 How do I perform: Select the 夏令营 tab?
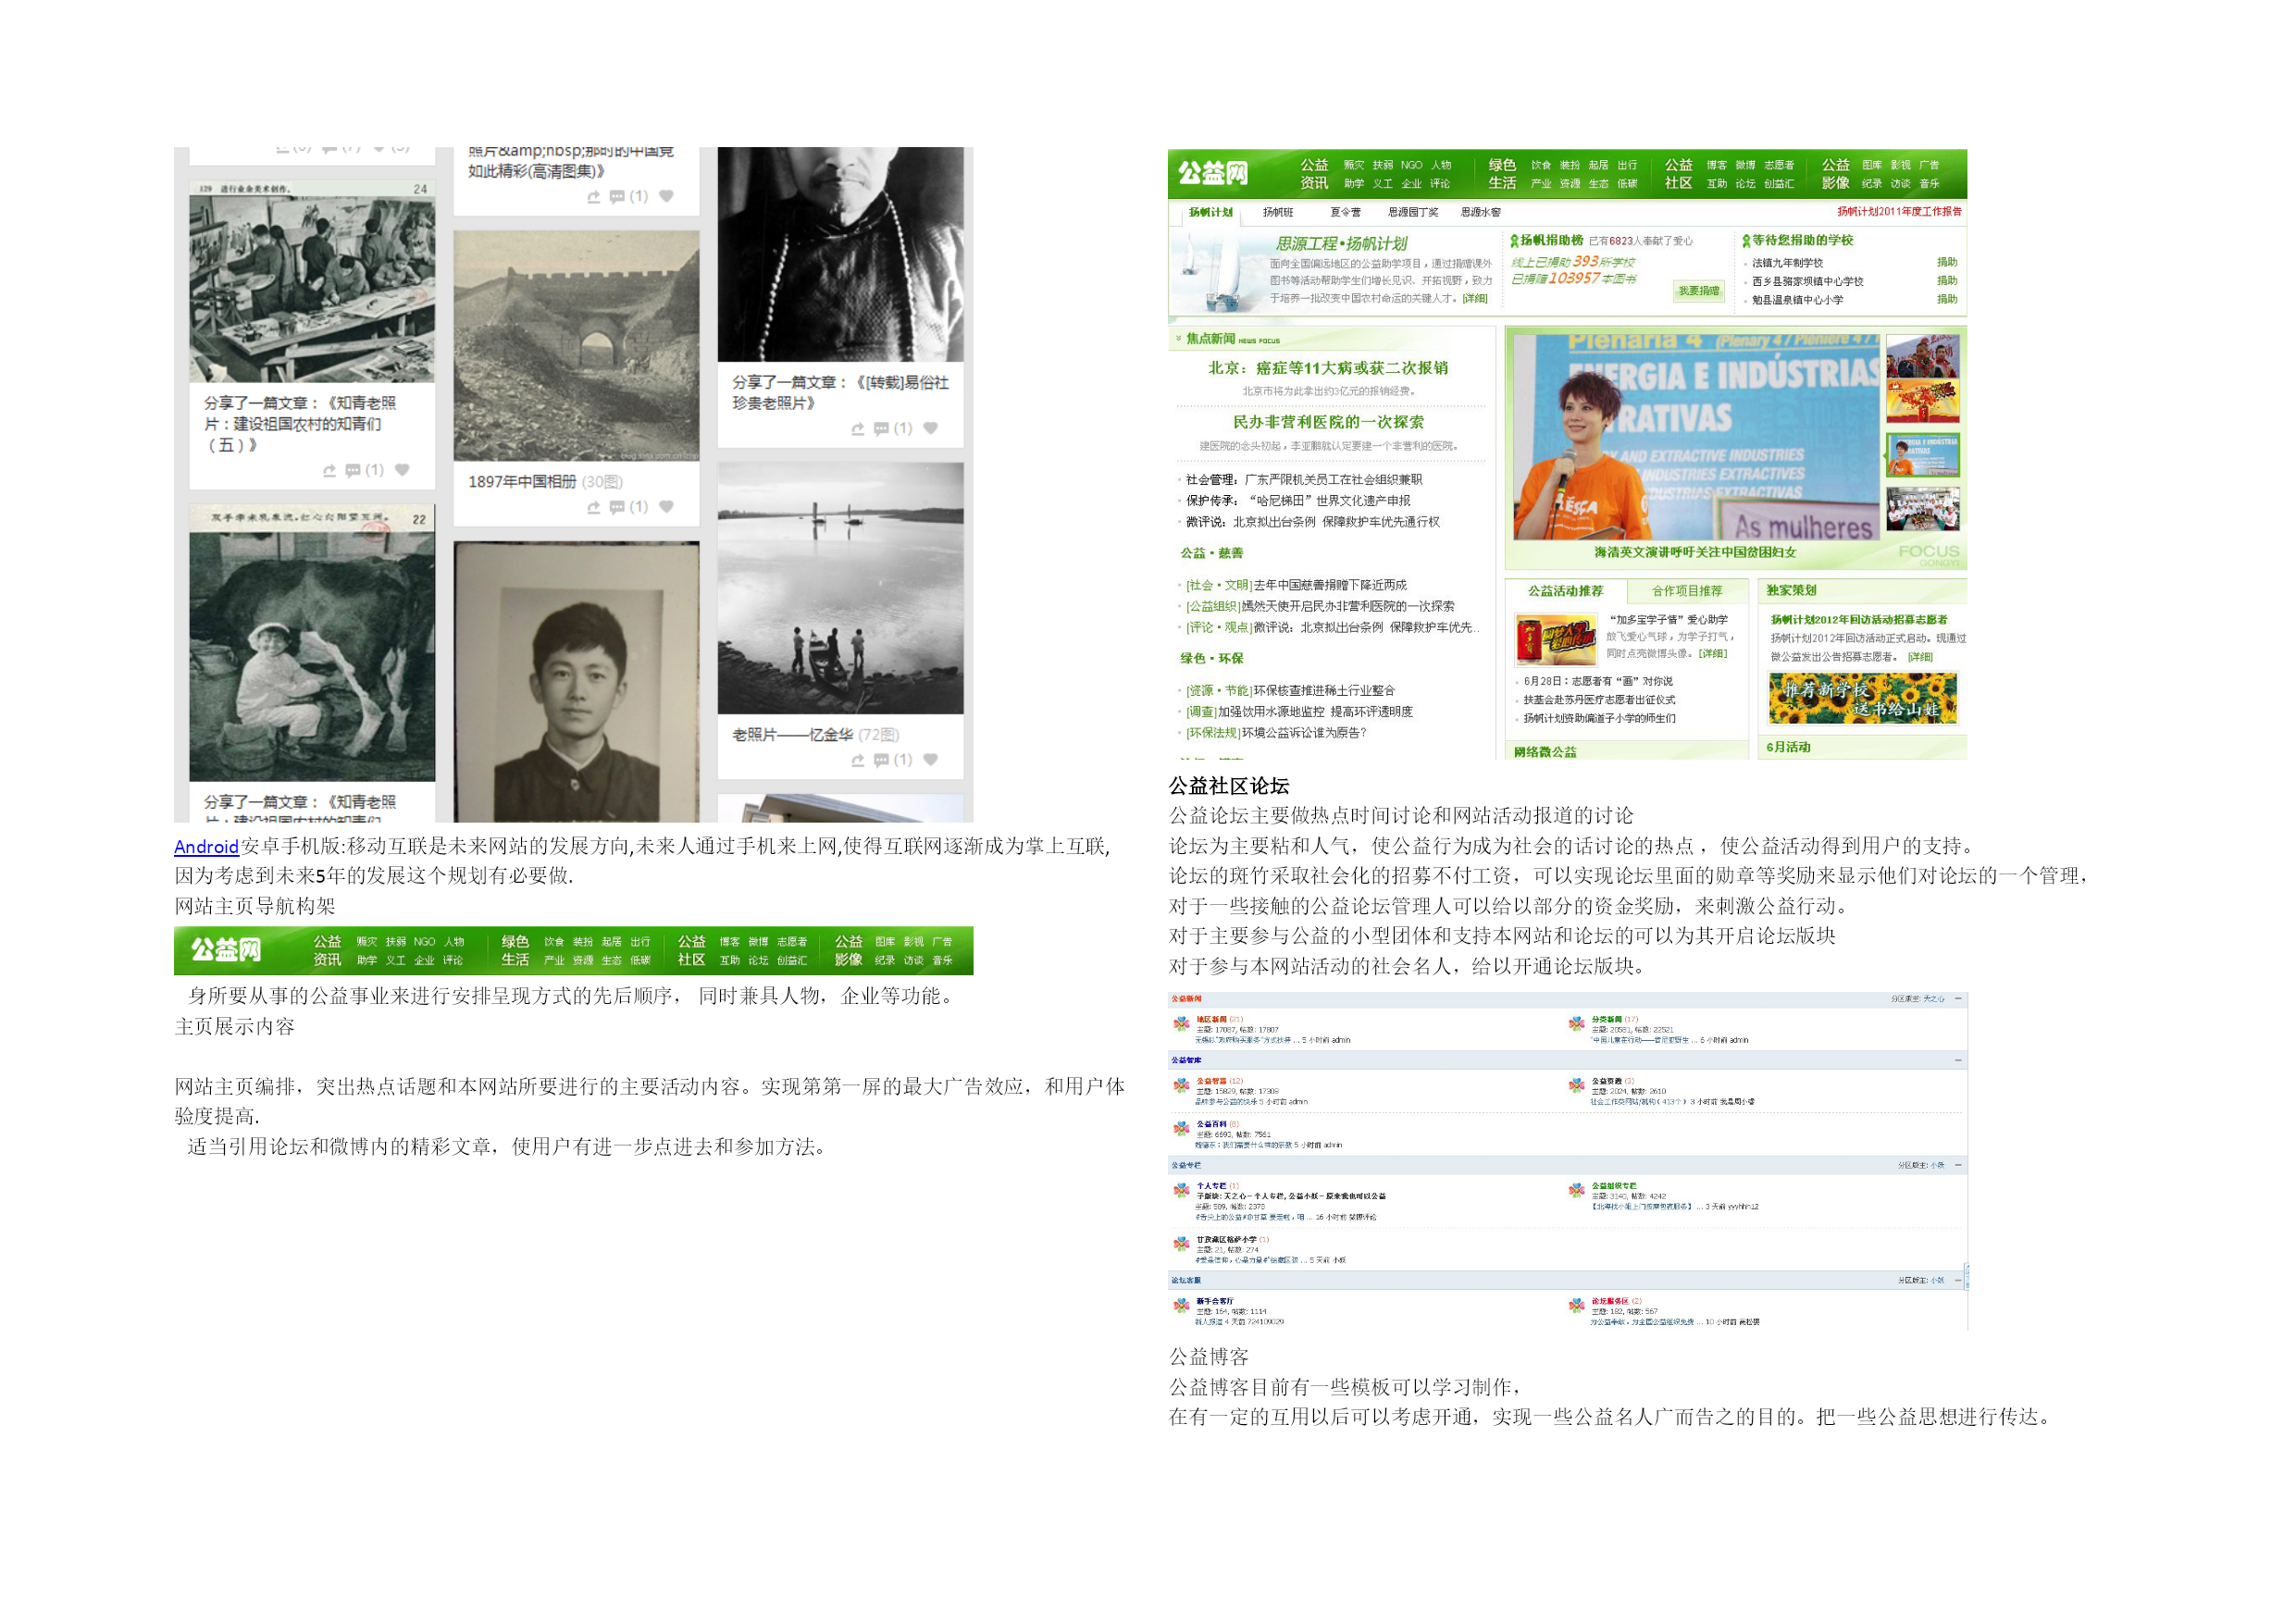1345,212
